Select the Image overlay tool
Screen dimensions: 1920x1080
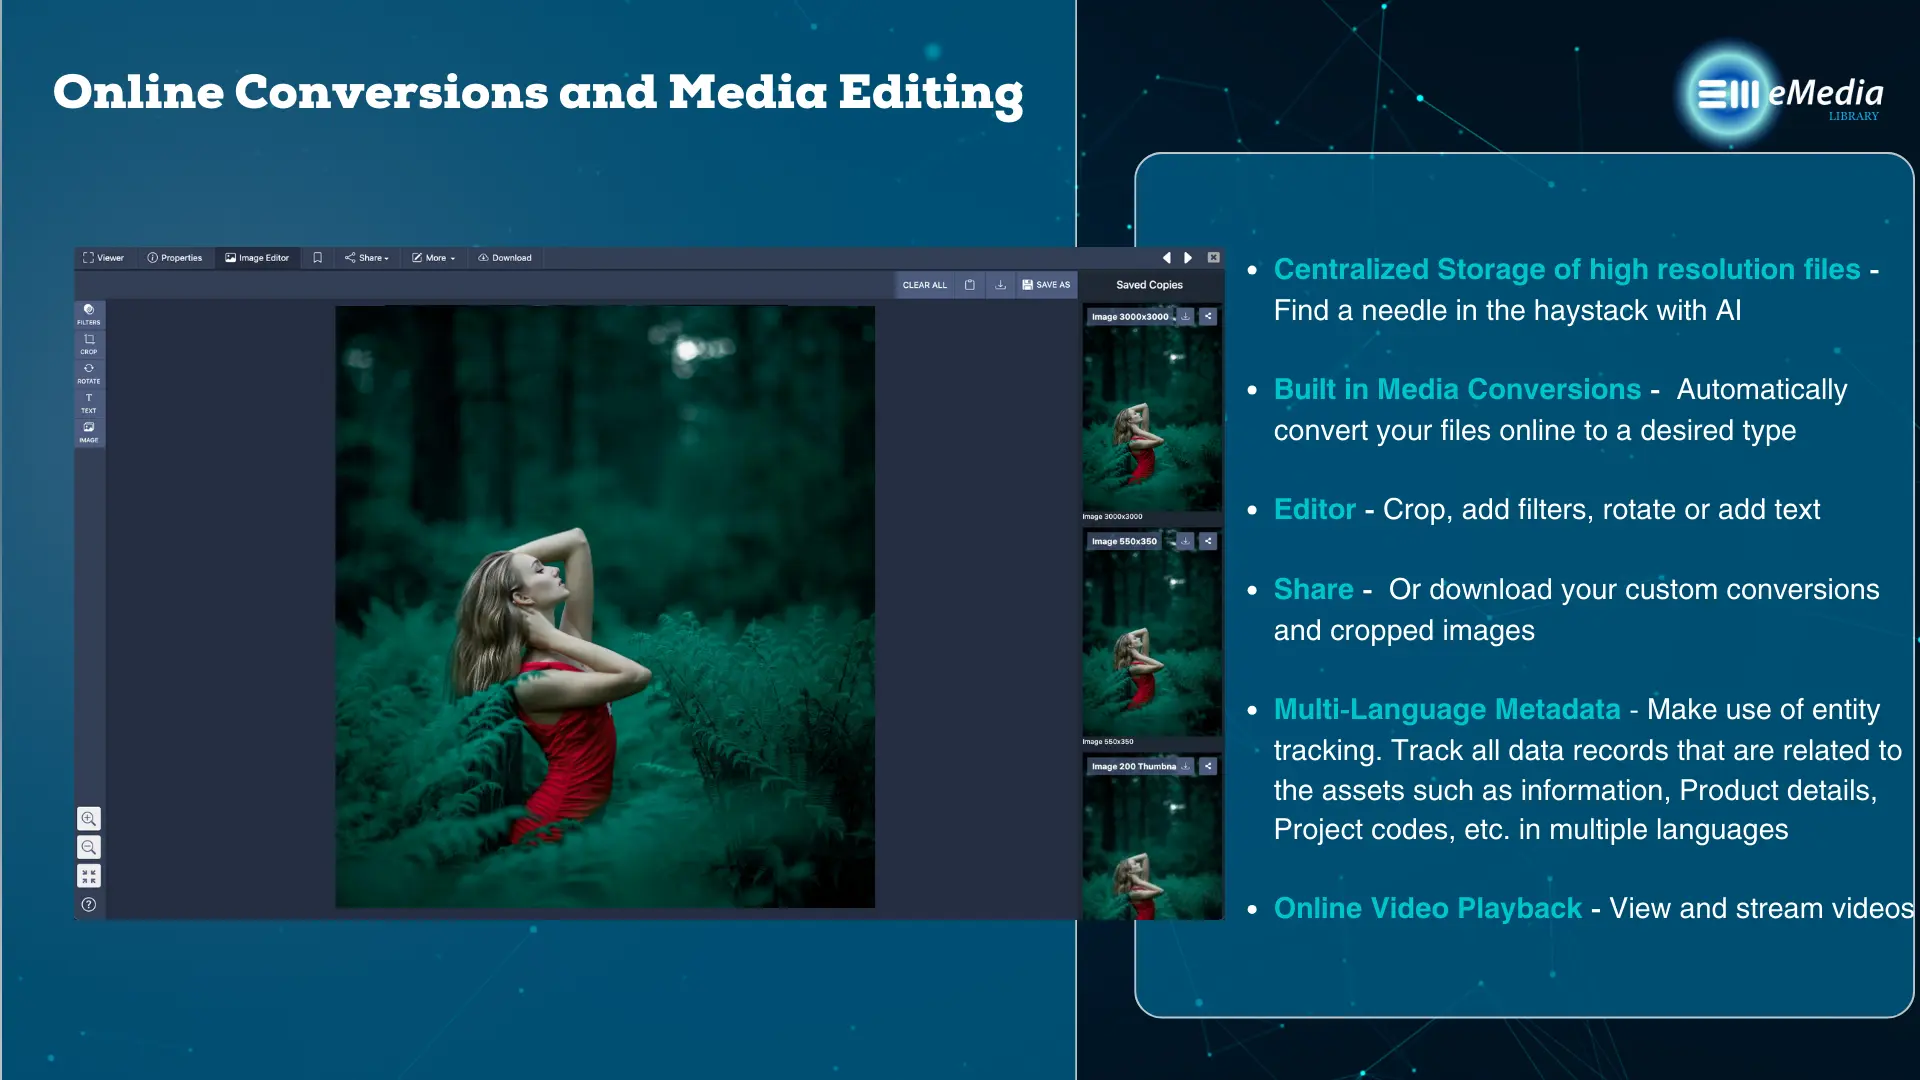click(x=89, y=431)
